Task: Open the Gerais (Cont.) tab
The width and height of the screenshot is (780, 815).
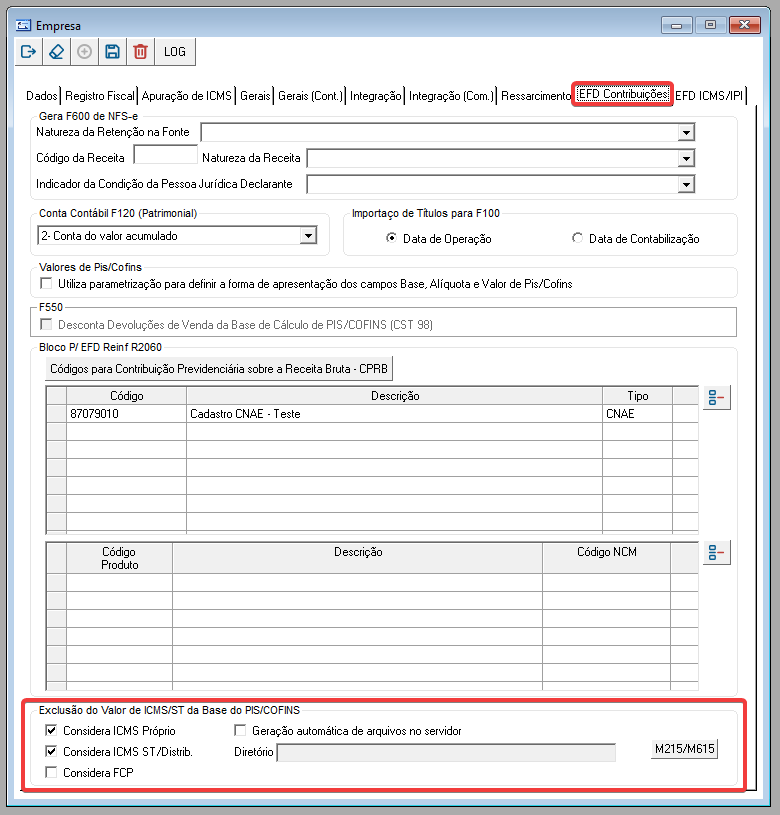Action: click(x=310, y=96)
